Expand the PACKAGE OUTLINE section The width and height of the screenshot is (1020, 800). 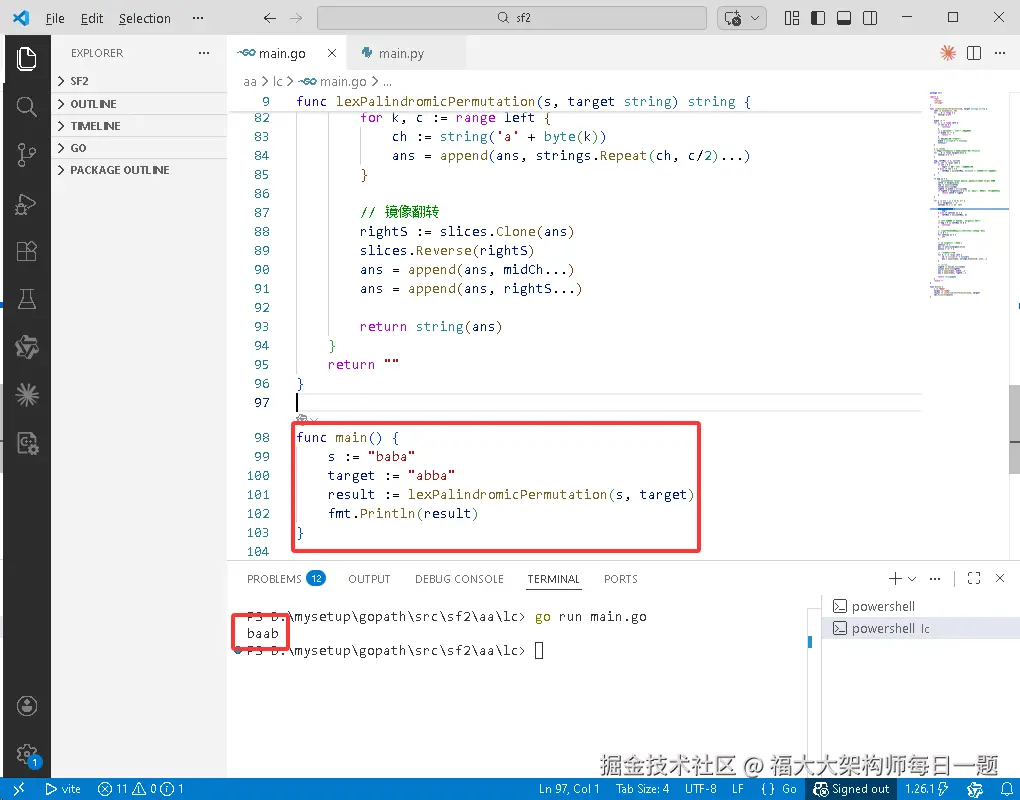[139, 170]
